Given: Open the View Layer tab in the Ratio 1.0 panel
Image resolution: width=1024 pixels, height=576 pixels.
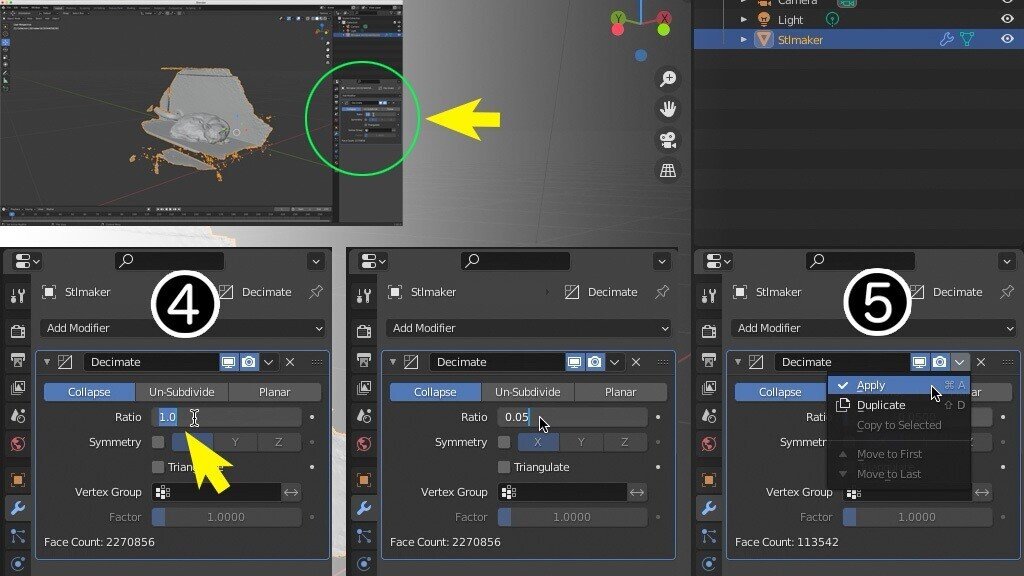Looking at the screenshot, I should [18, 388].
